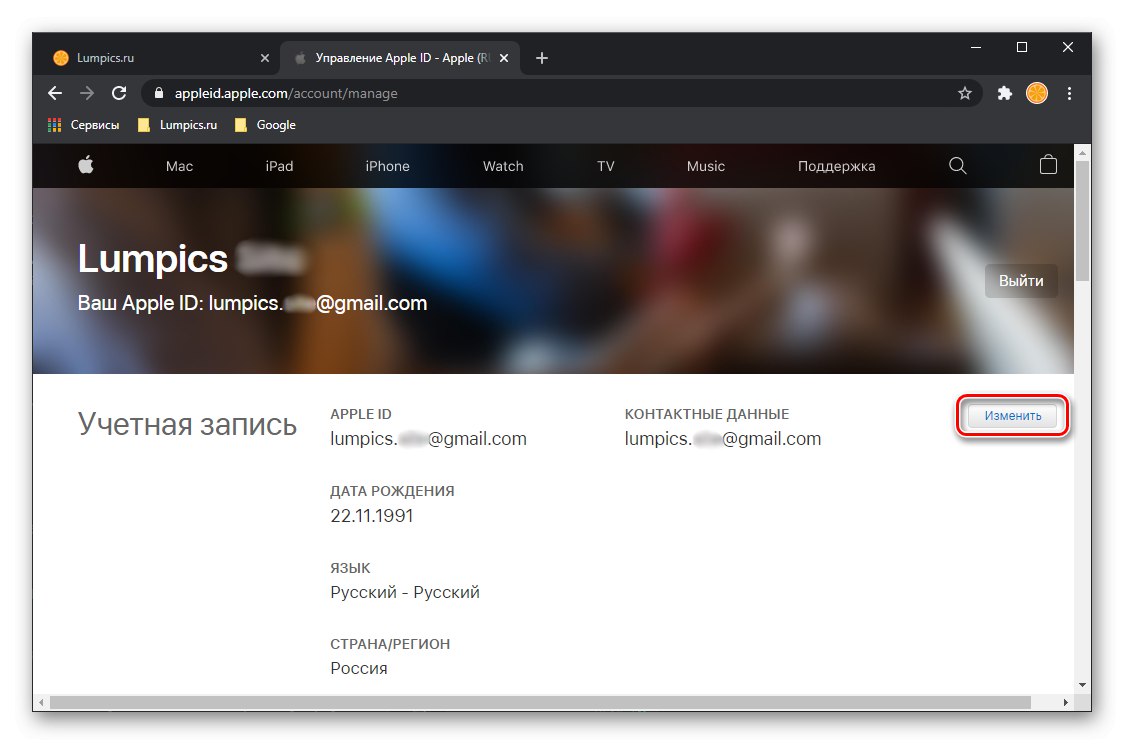Click the Apple logo in the navigation bar

point(86,166)
